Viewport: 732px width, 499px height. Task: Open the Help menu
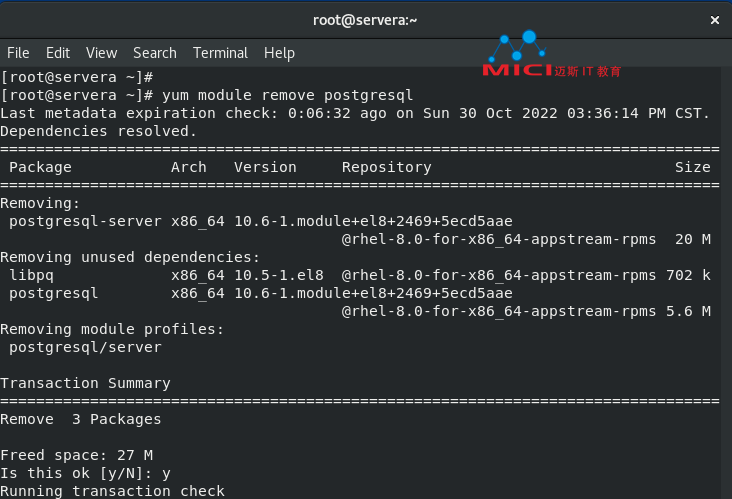[279, 53]
